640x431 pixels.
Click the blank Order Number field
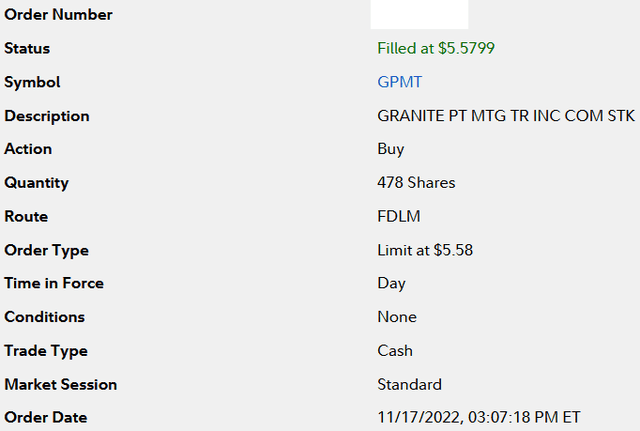419,15
